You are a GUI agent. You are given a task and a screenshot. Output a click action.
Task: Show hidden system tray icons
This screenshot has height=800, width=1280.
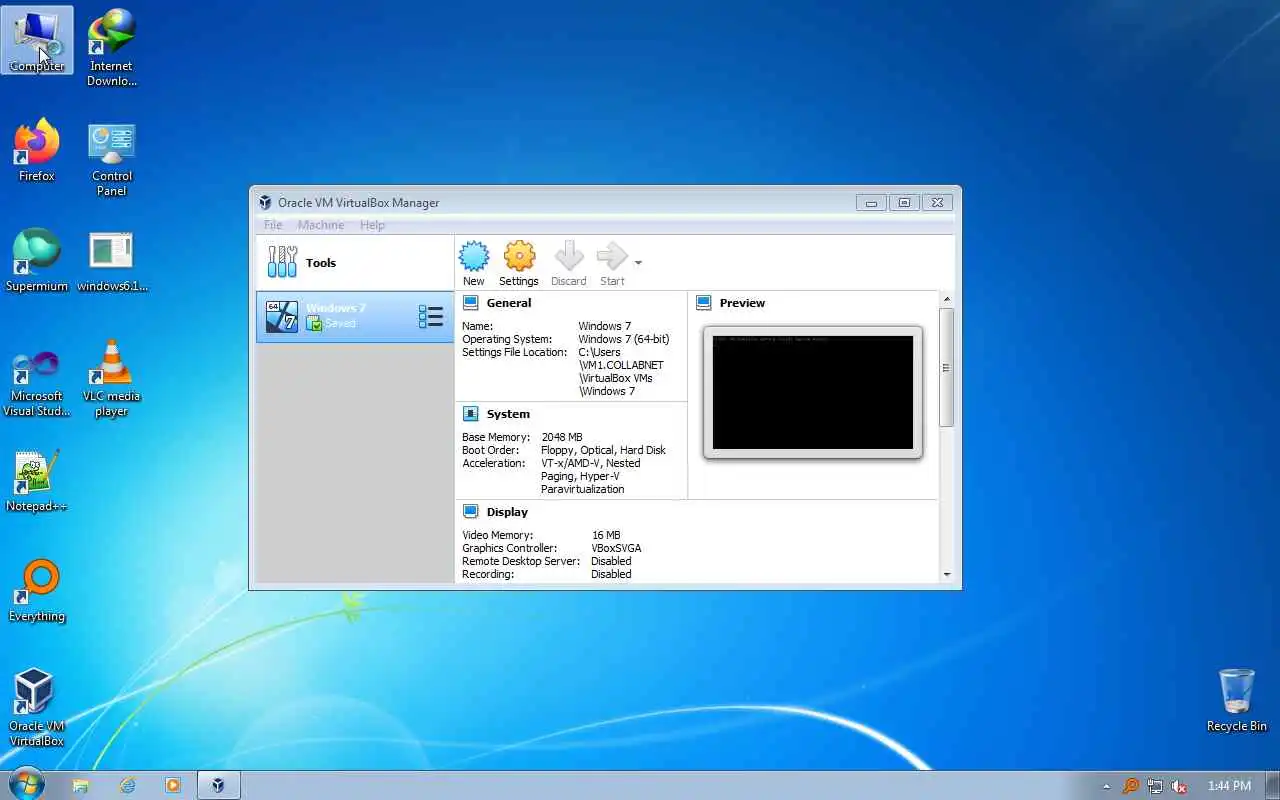pyautogui.click(x=1106, y=786)
